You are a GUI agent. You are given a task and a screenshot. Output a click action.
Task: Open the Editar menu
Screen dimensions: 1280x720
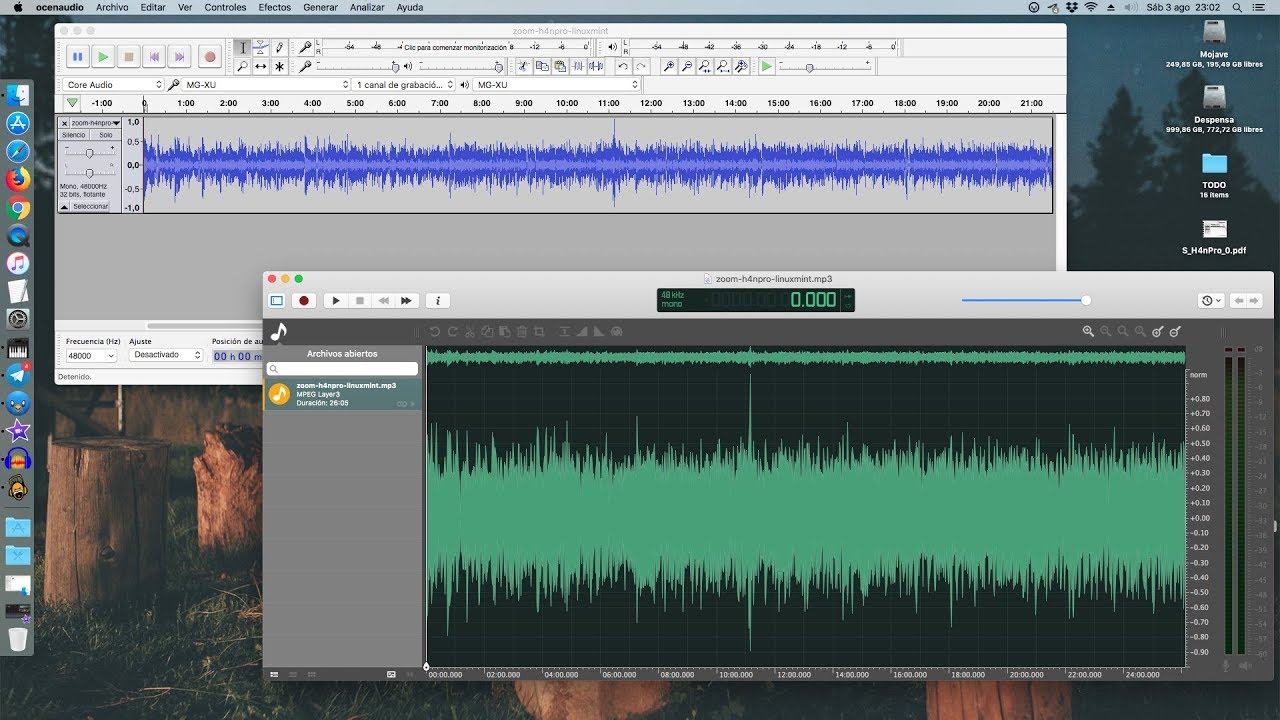coord(153,7)
